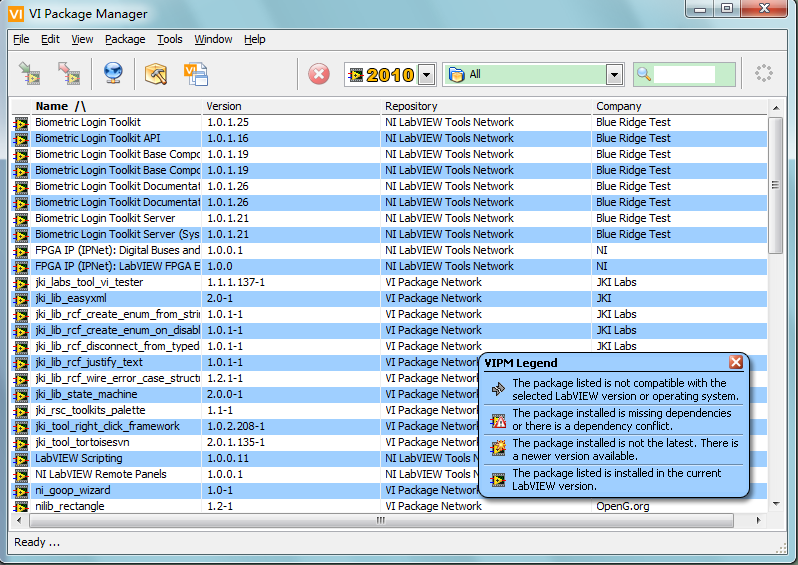The height and width of the screenshot is (565, 798).
Task: Open the All repository filter dropdown arrow
Action: point(614,75)
